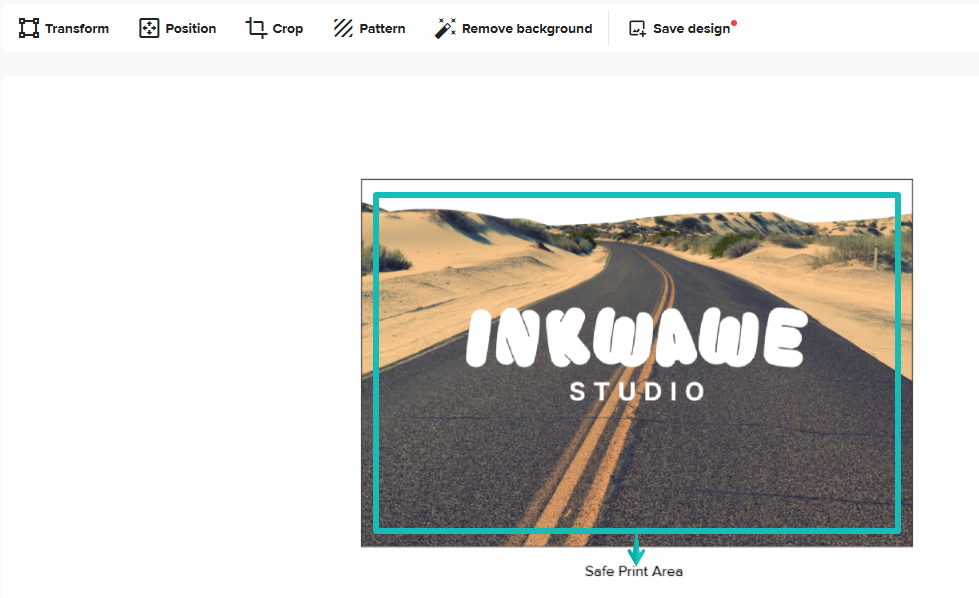Viewport: 979px width, 598px height.
Task: Click the Remove background text label
Action: 527,29
